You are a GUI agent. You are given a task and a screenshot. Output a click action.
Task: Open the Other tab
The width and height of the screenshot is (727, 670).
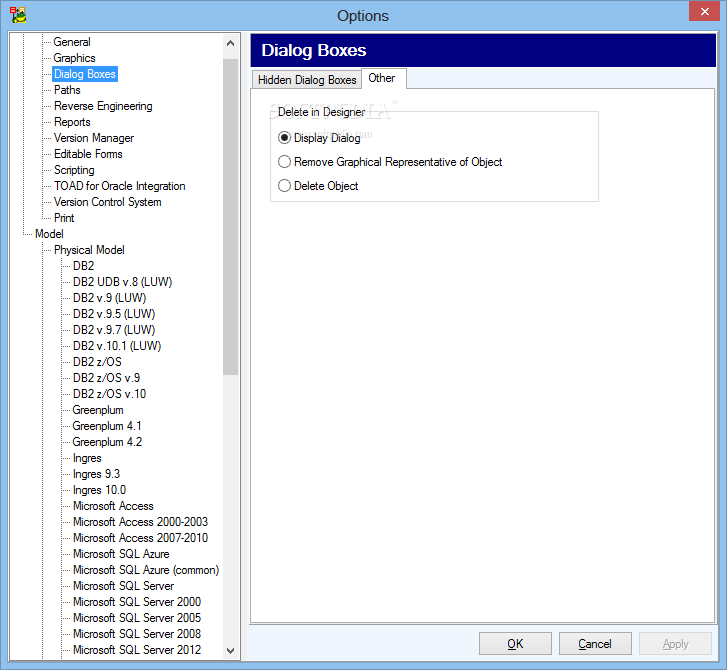click(x=383, y=78)
